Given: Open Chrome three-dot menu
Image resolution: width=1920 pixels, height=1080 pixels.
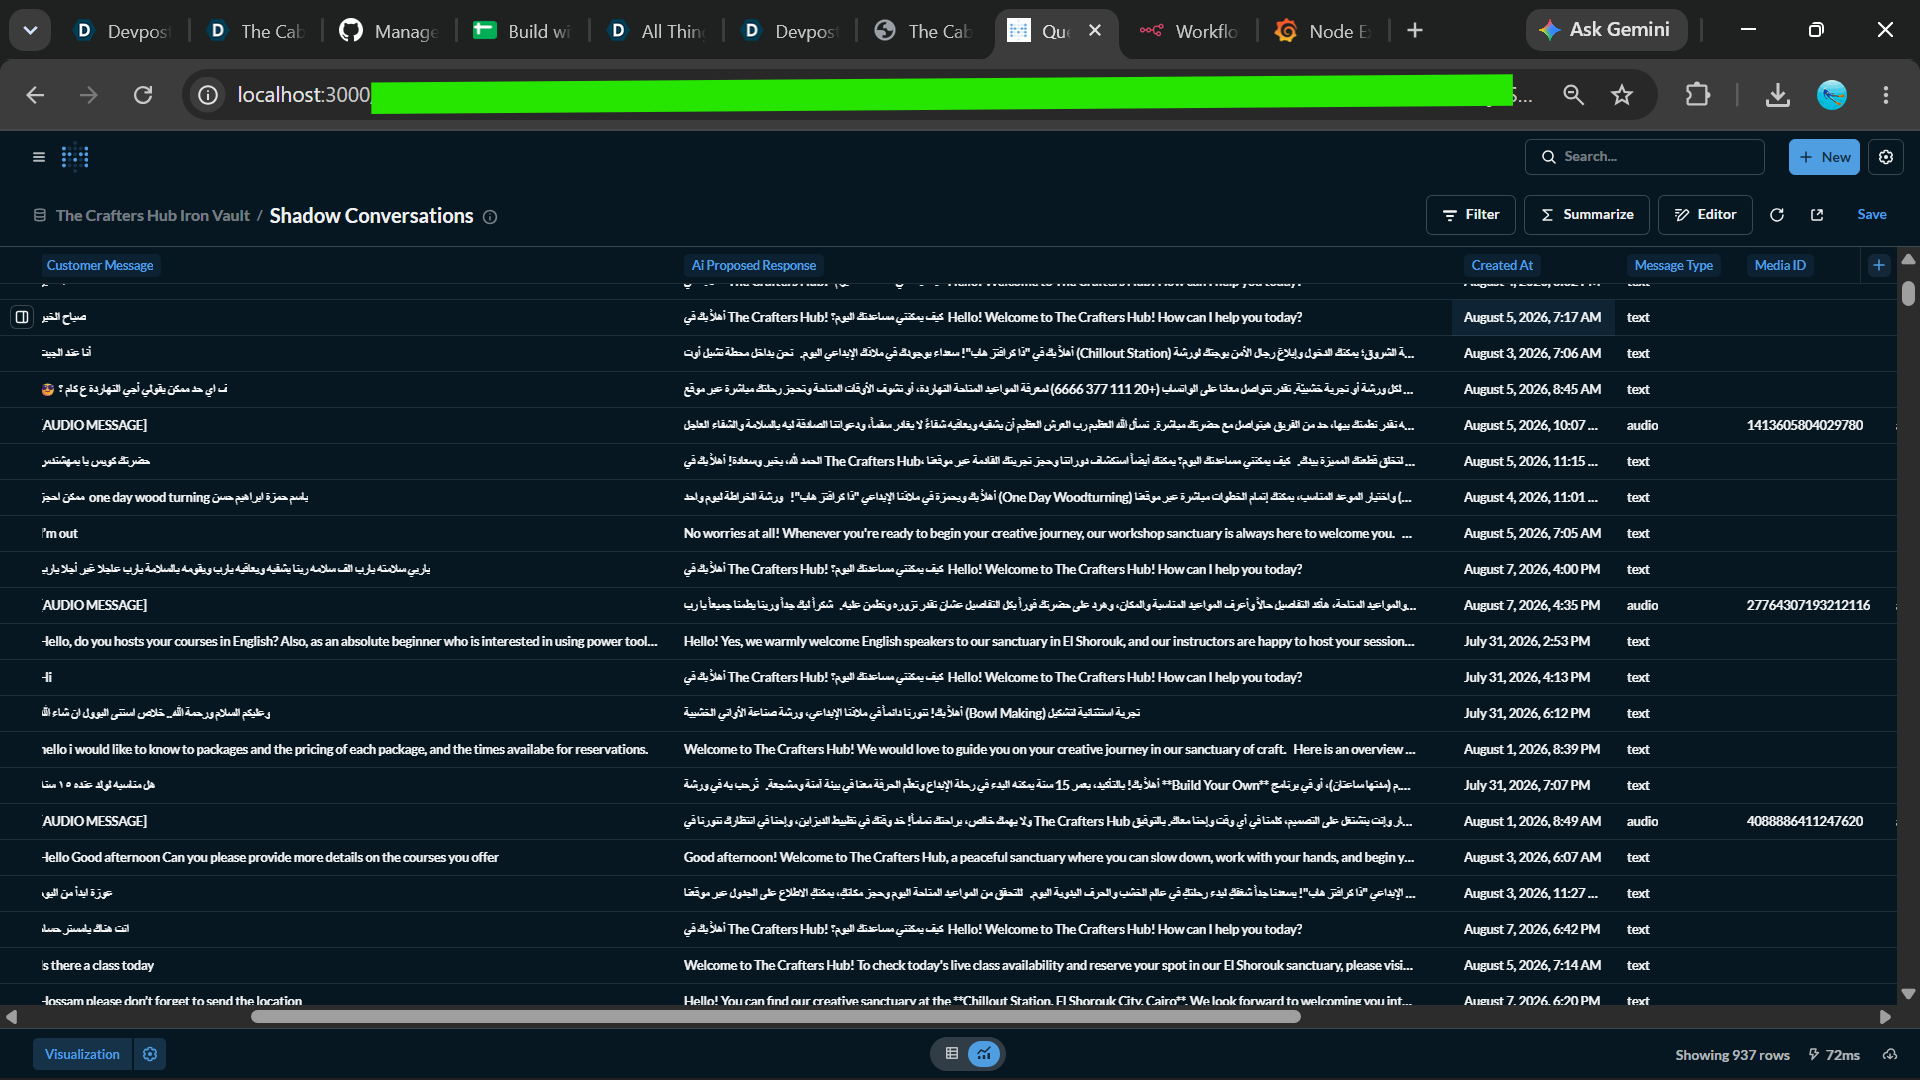Looking at the screenshot, I should pyautogui.click(x=1886, y=95).
